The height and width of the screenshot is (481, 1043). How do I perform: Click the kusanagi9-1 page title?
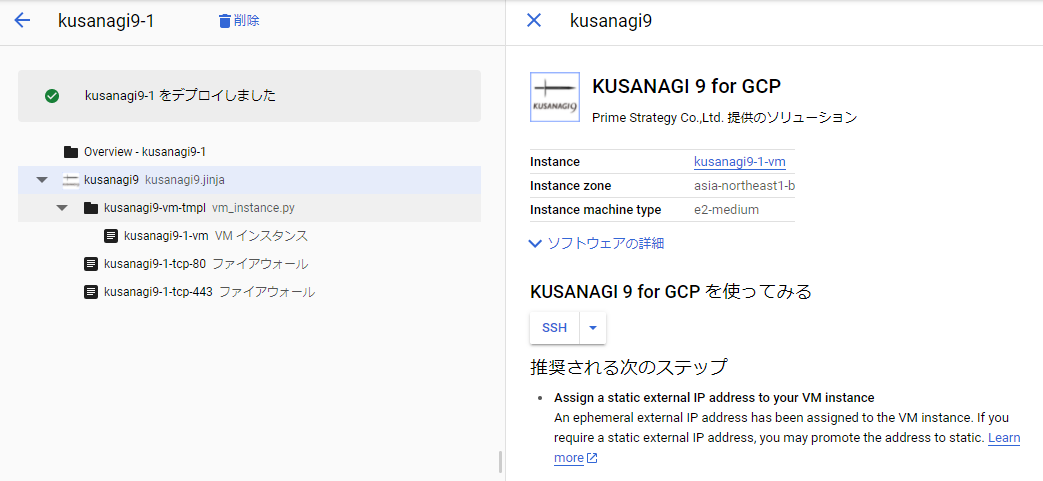(106, 21)
